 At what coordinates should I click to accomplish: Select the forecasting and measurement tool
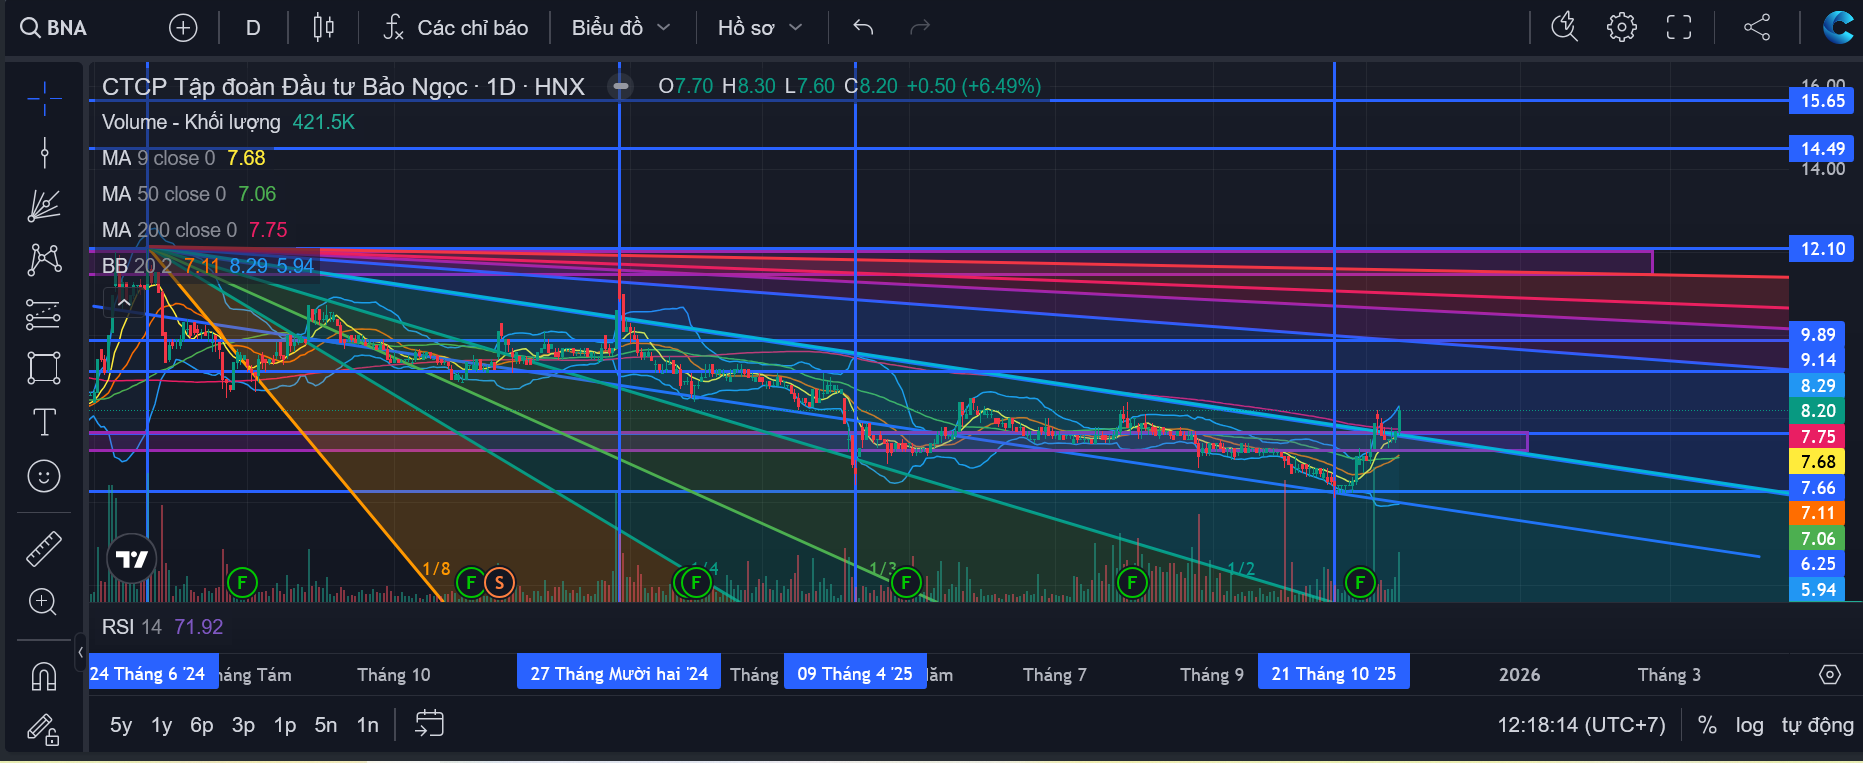click(44, 314)
